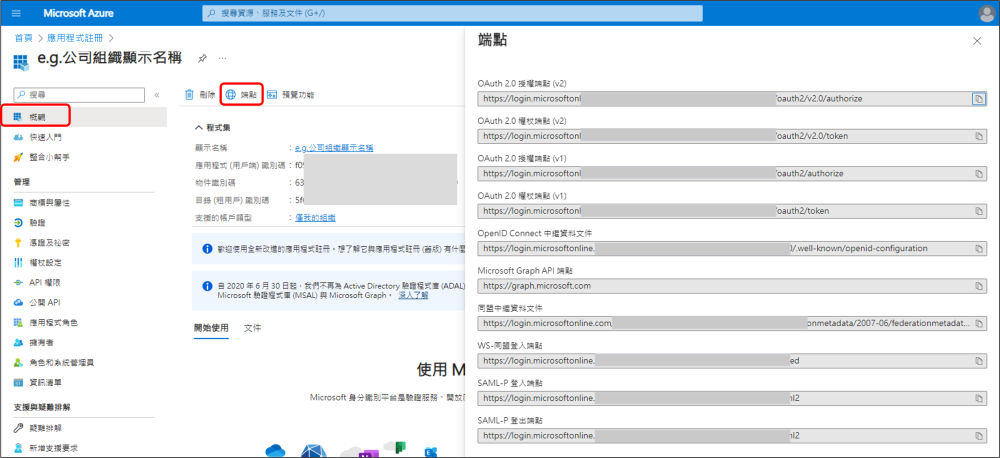Click the 深入了解 learn more link

click(413, 295)
